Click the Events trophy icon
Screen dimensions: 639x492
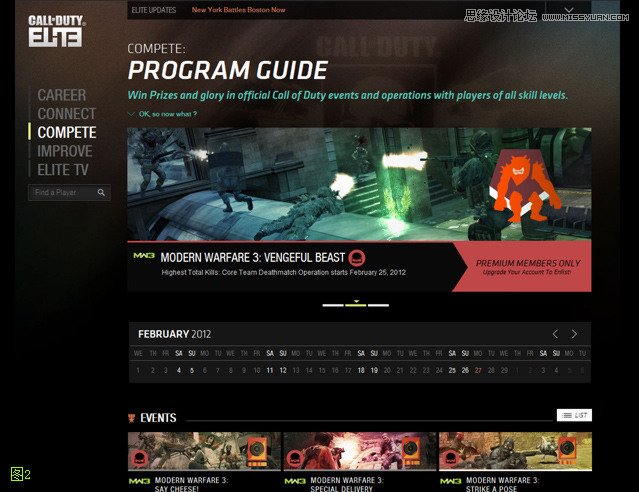coord(132,418)
